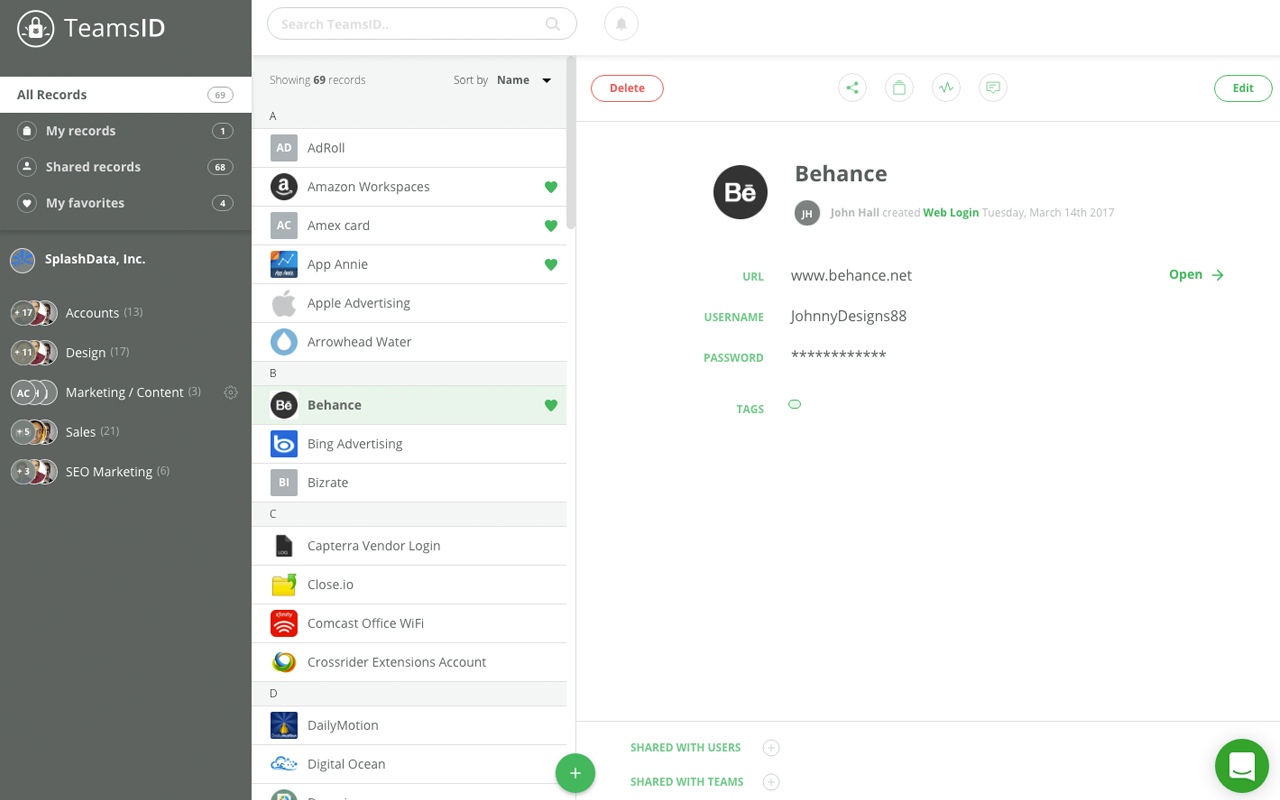Click the masked password field value
Viewport: 1280px width, 800px height.
pyautogui.click(x=838, y=355)
